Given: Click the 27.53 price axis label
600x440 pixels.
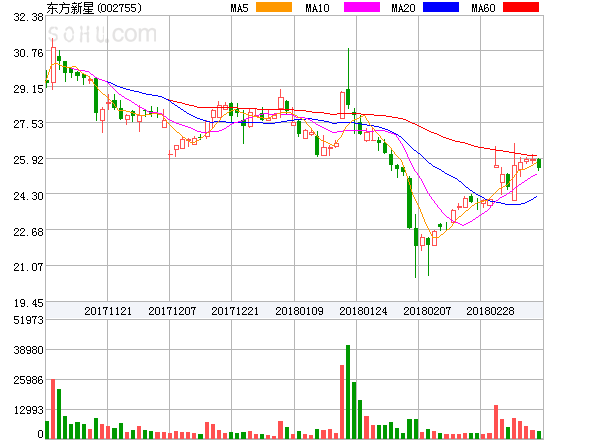Looking at the screenshot, I should point(28,124).
